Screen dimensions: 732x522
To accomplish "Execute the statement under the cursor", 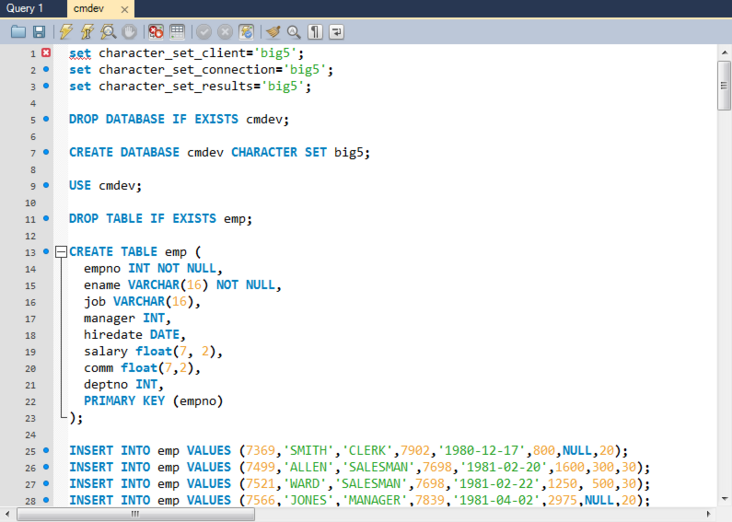I will [87, 32].
